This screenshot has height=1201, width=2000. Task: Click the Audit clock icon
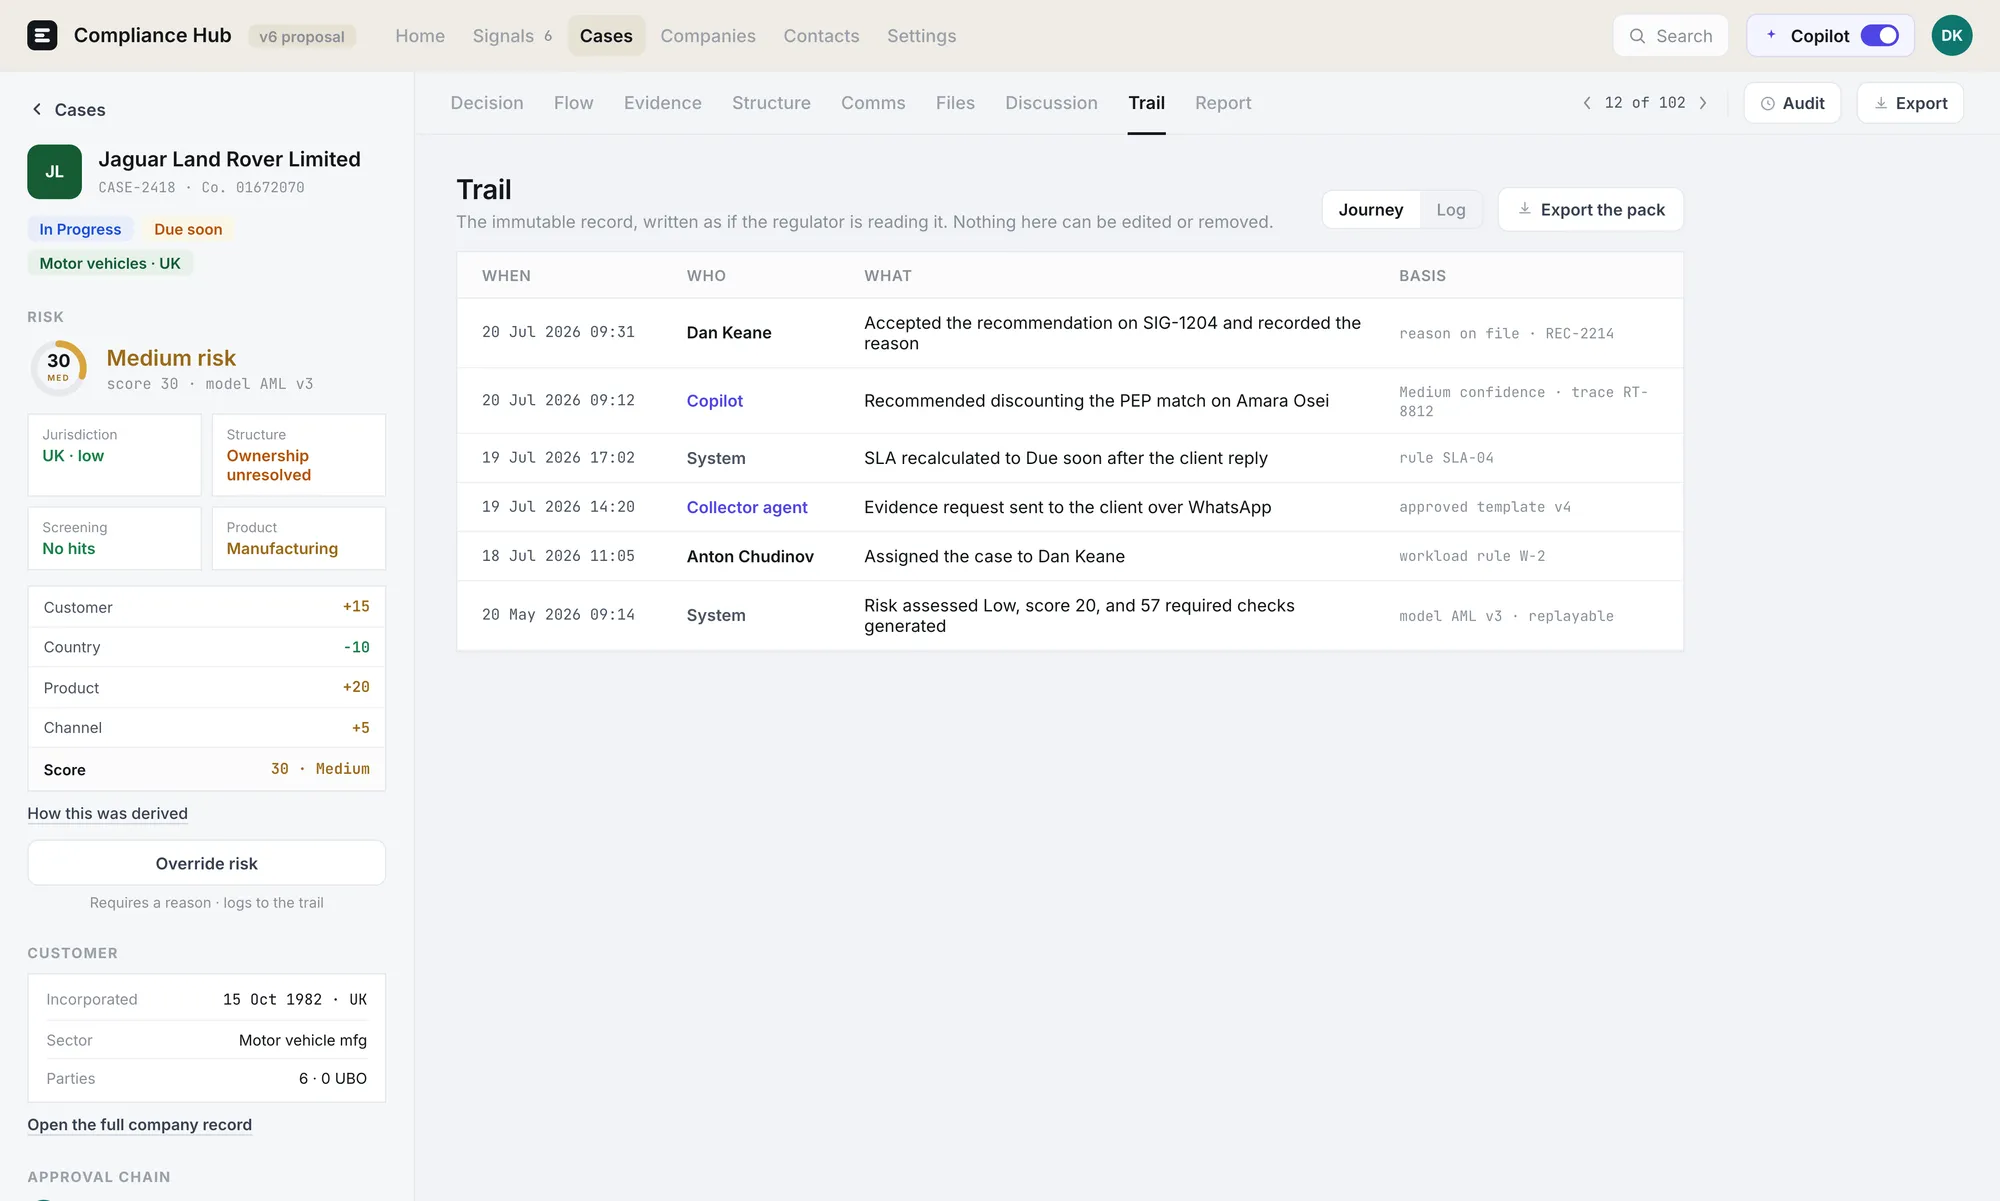pos(1768,103)
